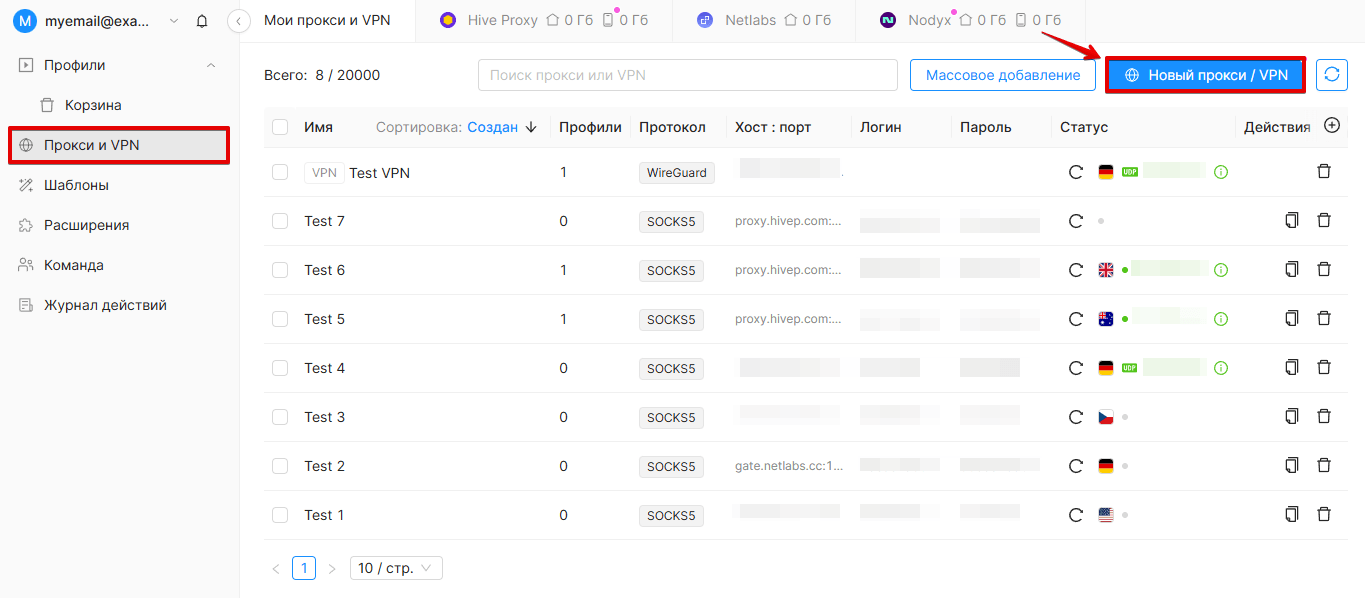This screenshot has height=598, width=1365.
Task: Copy the Test 7 proxy
Action: 1291,221
